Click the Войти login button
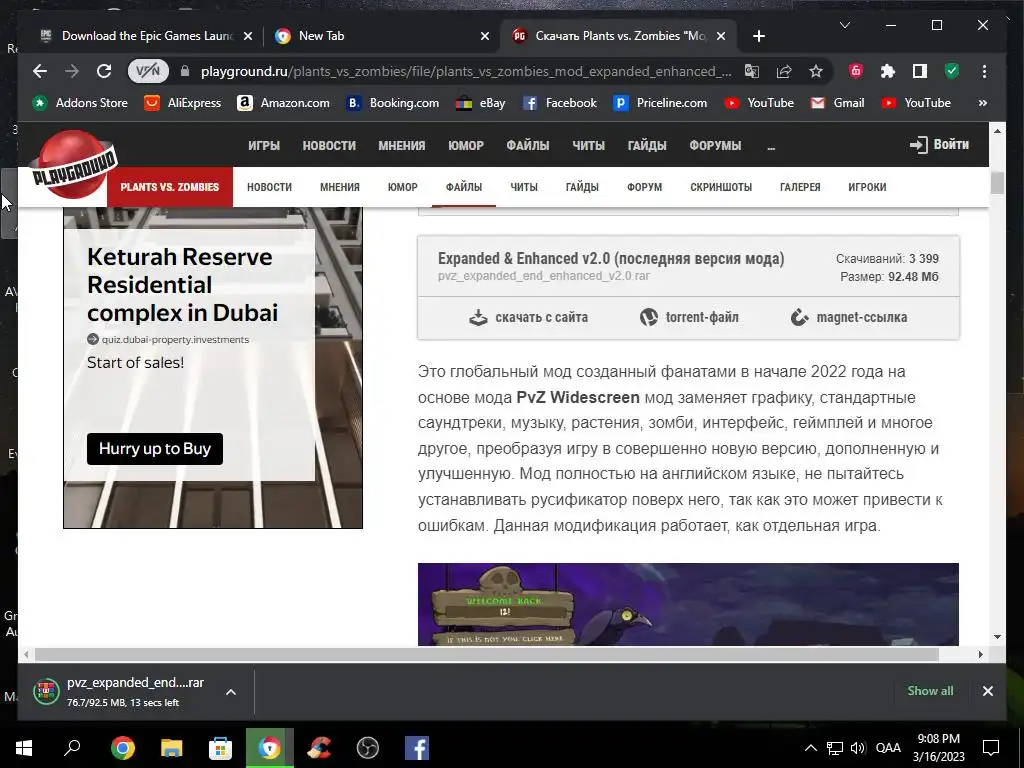Screen dimensions: 1024x768 click(x=940, y=144)
